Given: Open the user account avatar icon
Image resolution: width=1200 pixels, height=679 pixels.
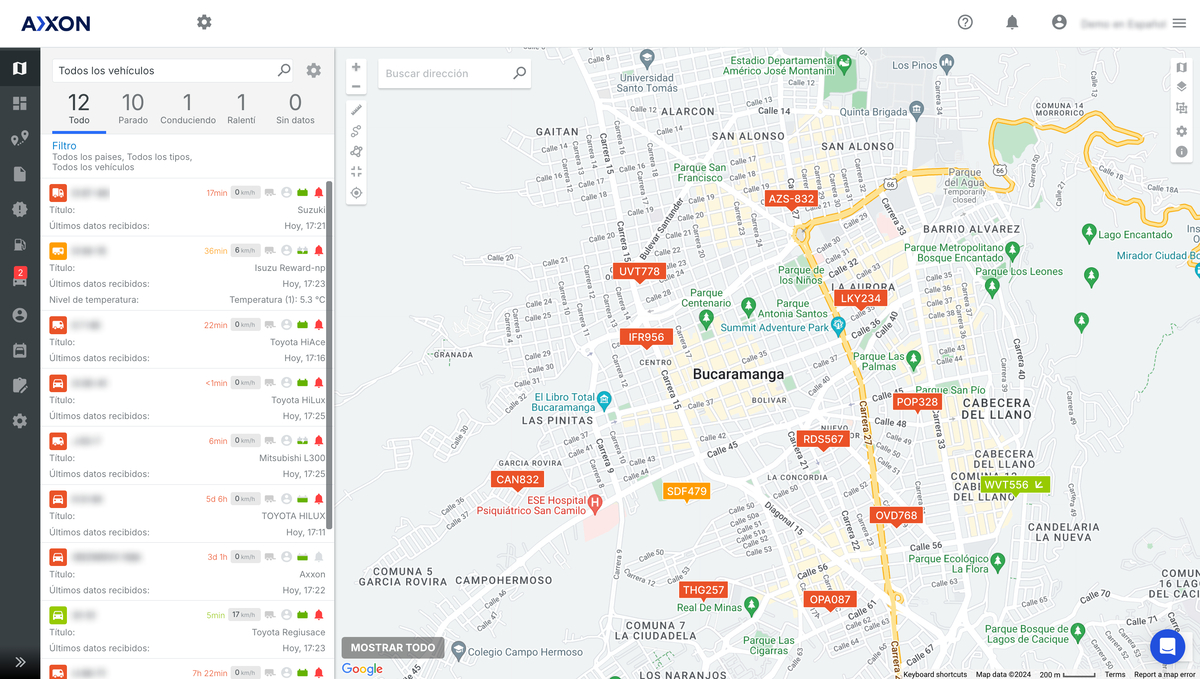Looking at the screenshot, I should tap(1059, 22).
